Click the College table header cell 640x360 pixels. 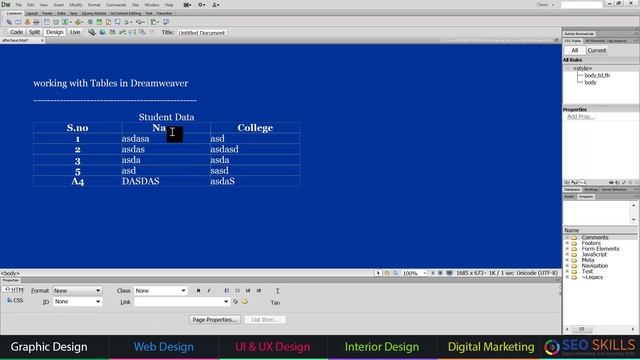pos(255,128)
